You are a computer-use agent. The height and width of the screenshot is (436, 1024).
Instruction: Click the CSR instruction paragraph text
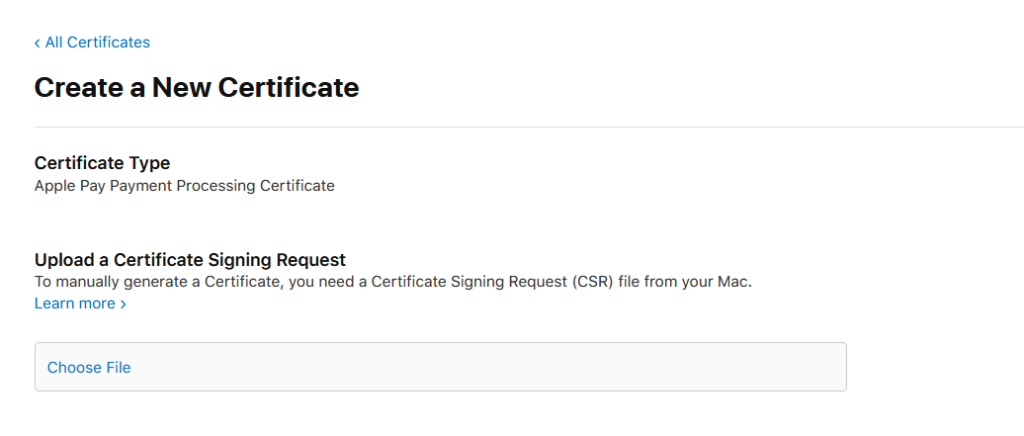[392, 282]
